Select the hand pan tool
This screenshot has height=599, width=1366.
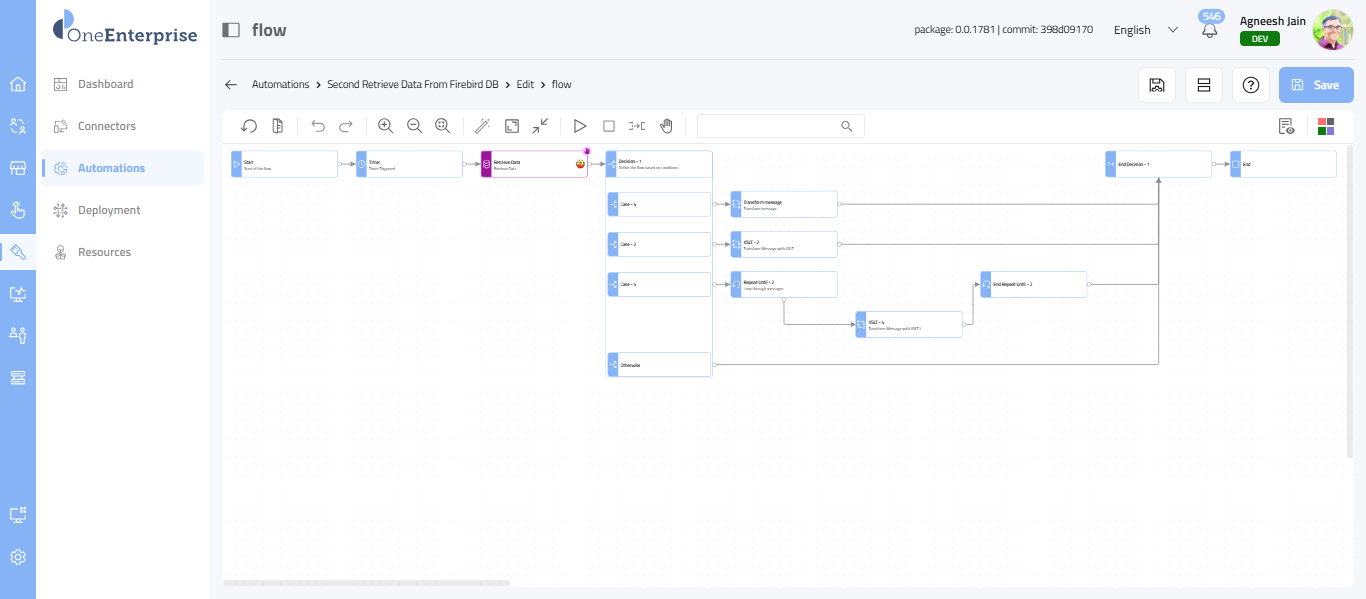[666, 126]
